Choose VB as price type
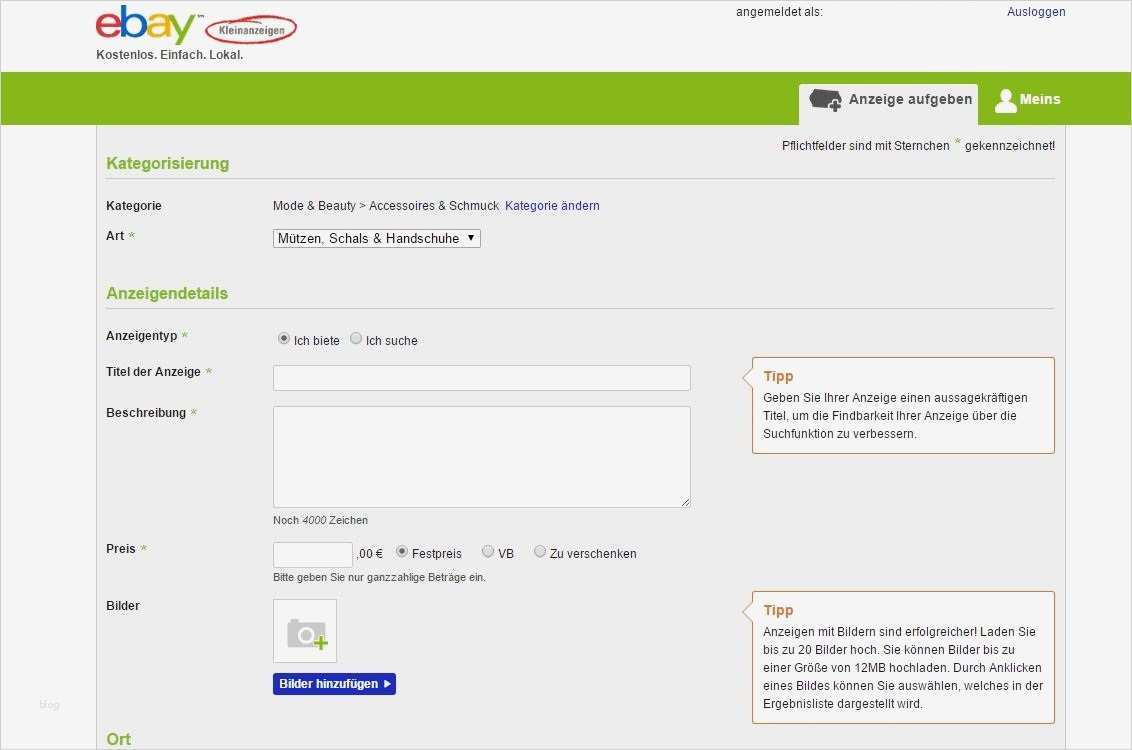 [x=488, y=550]
